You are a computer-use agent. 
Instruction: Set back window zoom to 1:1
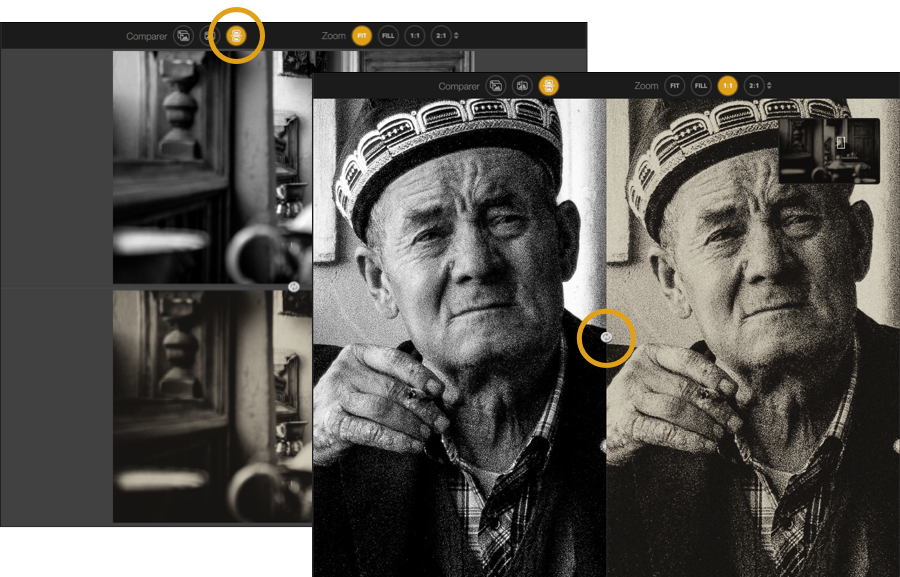point(414,36)
